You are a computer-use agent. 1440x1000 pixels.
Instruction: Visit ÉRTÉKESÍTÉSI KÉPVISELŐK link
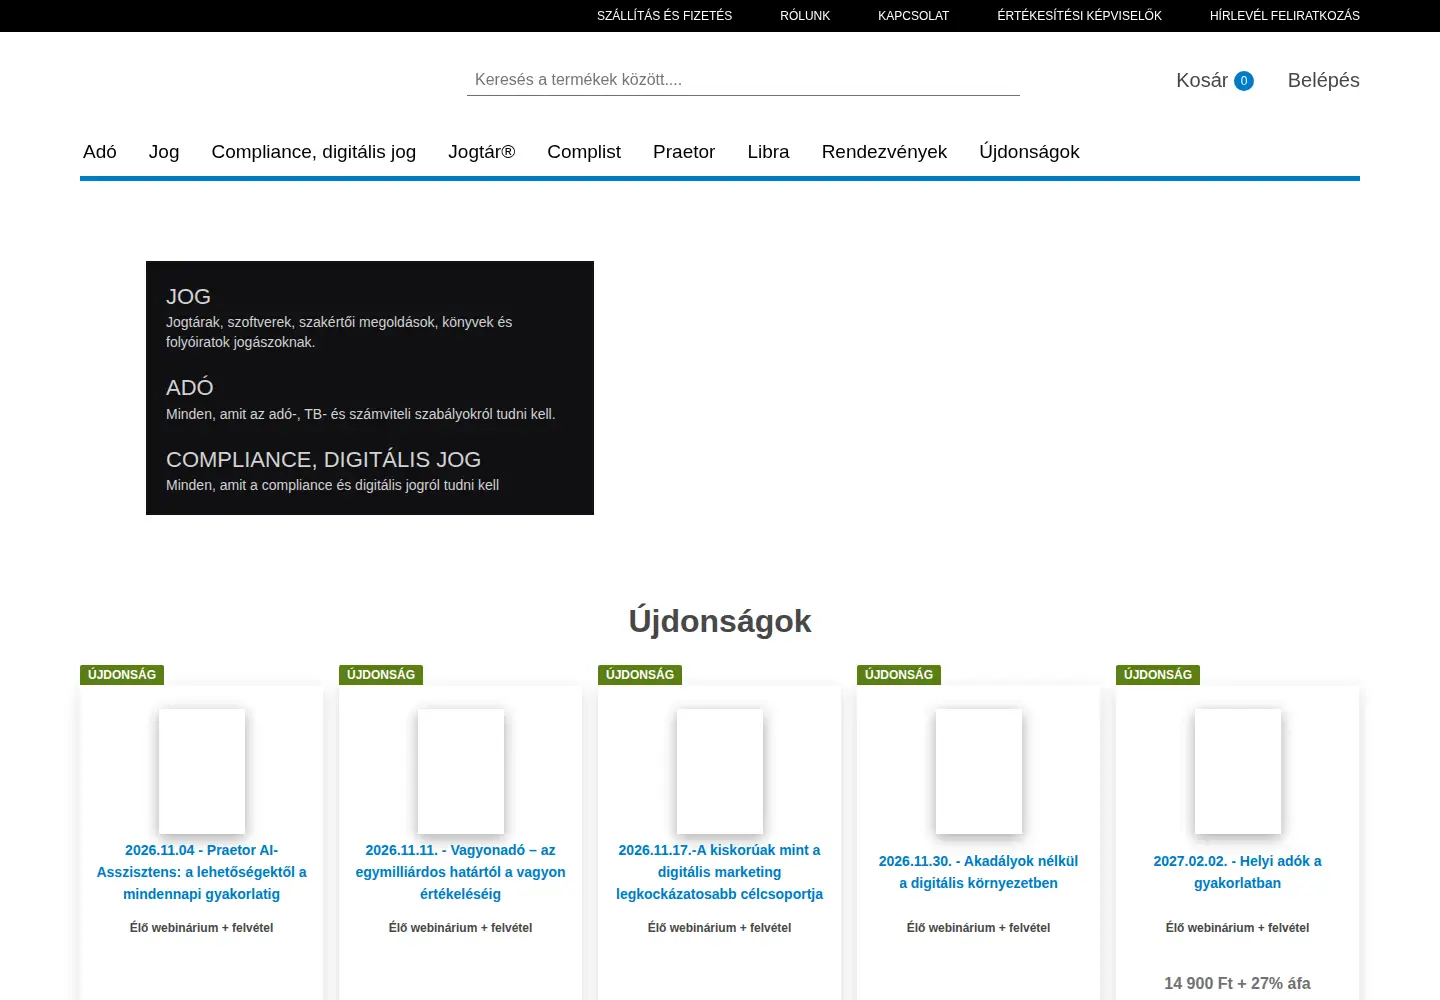(x=1079, y=16)
